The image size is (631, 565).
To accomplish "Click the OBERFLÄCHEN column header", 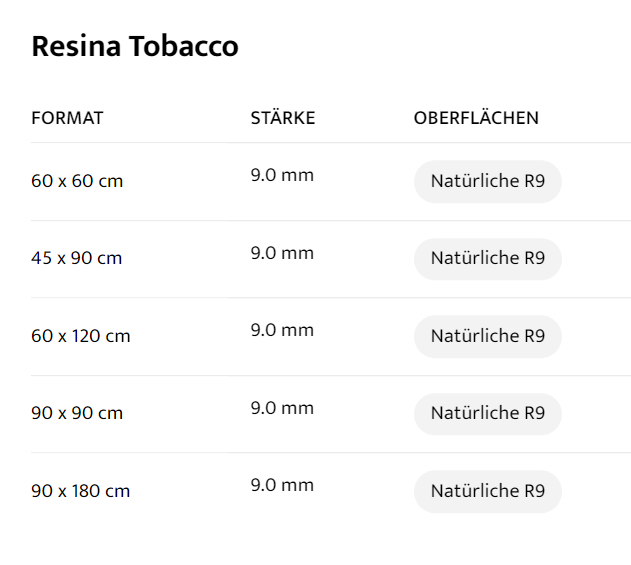I will pyautogui.click(x=476, y=118).
